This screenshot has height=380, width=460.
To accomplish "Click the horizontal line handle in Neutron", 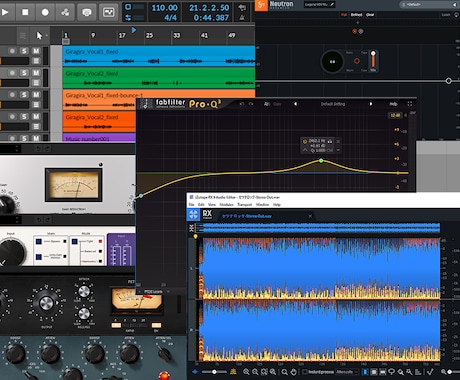I will tap(449, 81).
